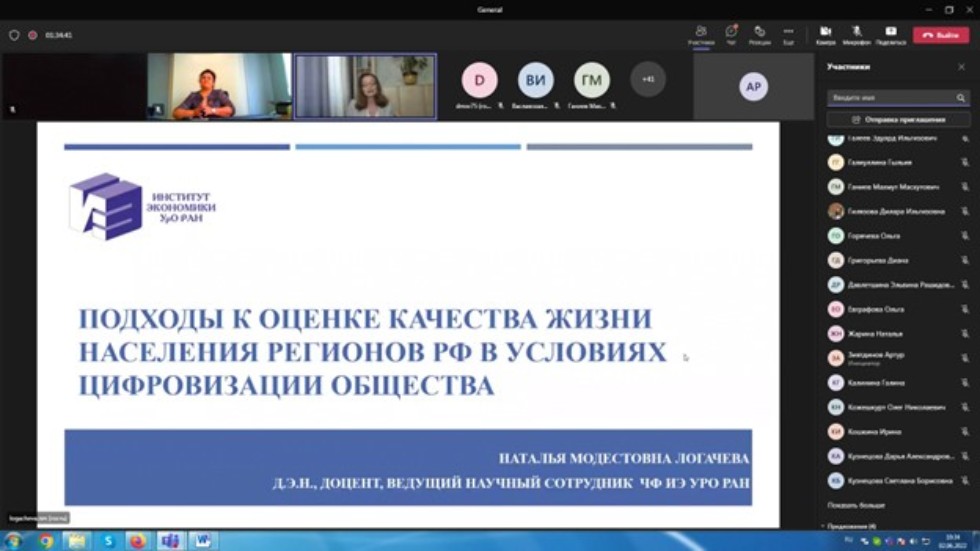
Task: Open Microsoft Teams from the Windows taskbar
Action: click(x=170, y=541)
